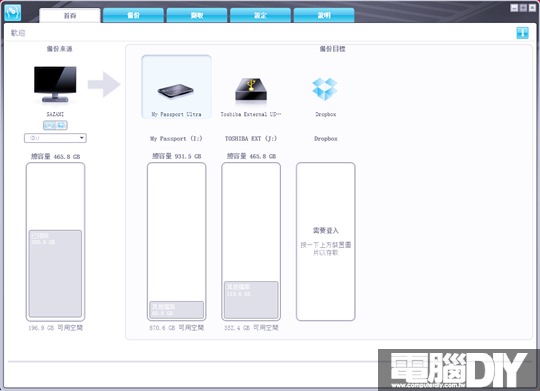This screenshot has height=391, width=540.
Task: Open the 說明 tab
Action: [324, 16]
